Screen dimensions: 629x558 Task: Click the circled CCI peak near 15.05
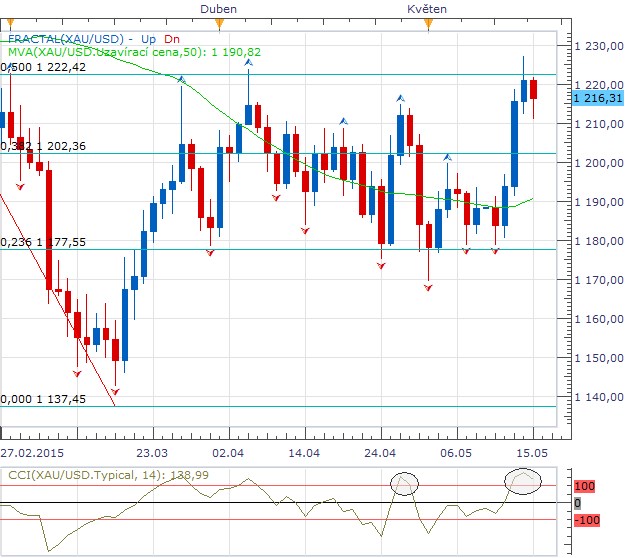[523, 481]
